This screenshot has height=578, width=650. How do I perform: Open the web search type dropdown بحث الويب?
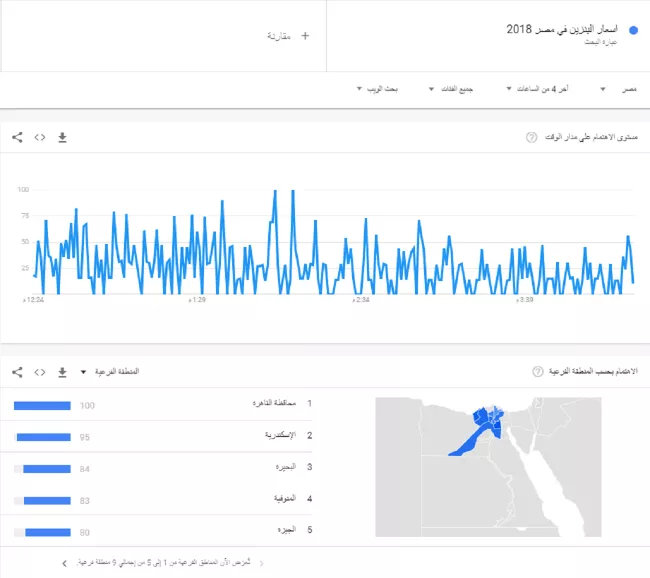pos(378,90)
